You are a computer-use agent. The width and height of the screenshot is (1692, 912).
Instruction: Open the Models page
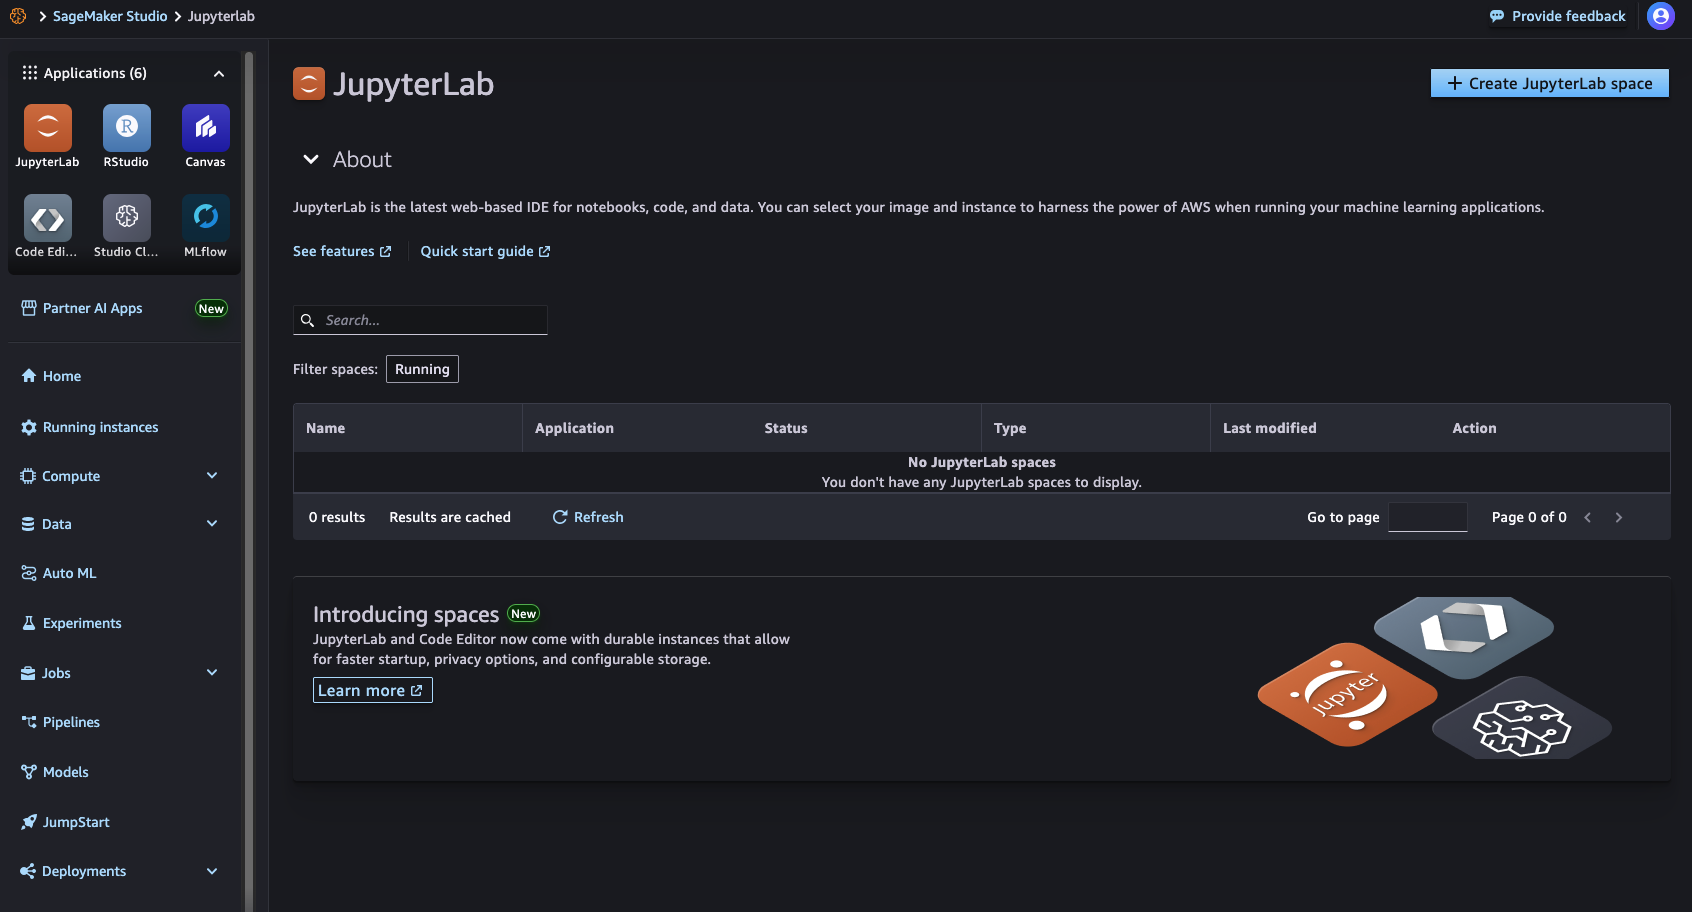point(66,772)
